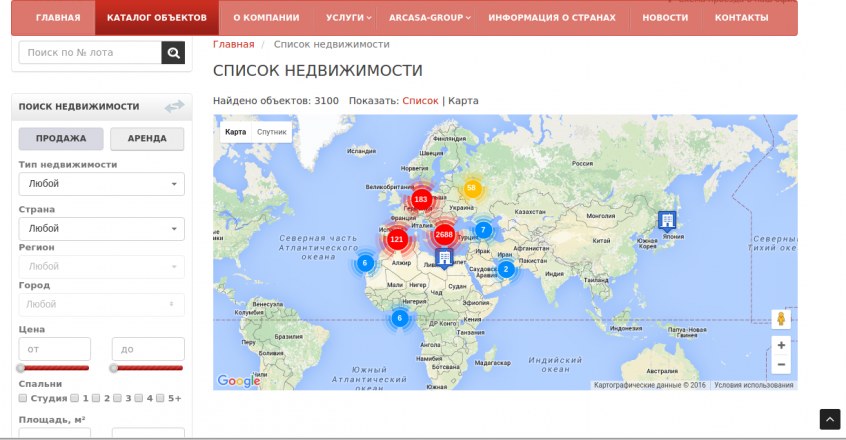Viewport: 846px width, 440px height.
Task: Open the Город dropdown
Action: click(x=101, y=304)
